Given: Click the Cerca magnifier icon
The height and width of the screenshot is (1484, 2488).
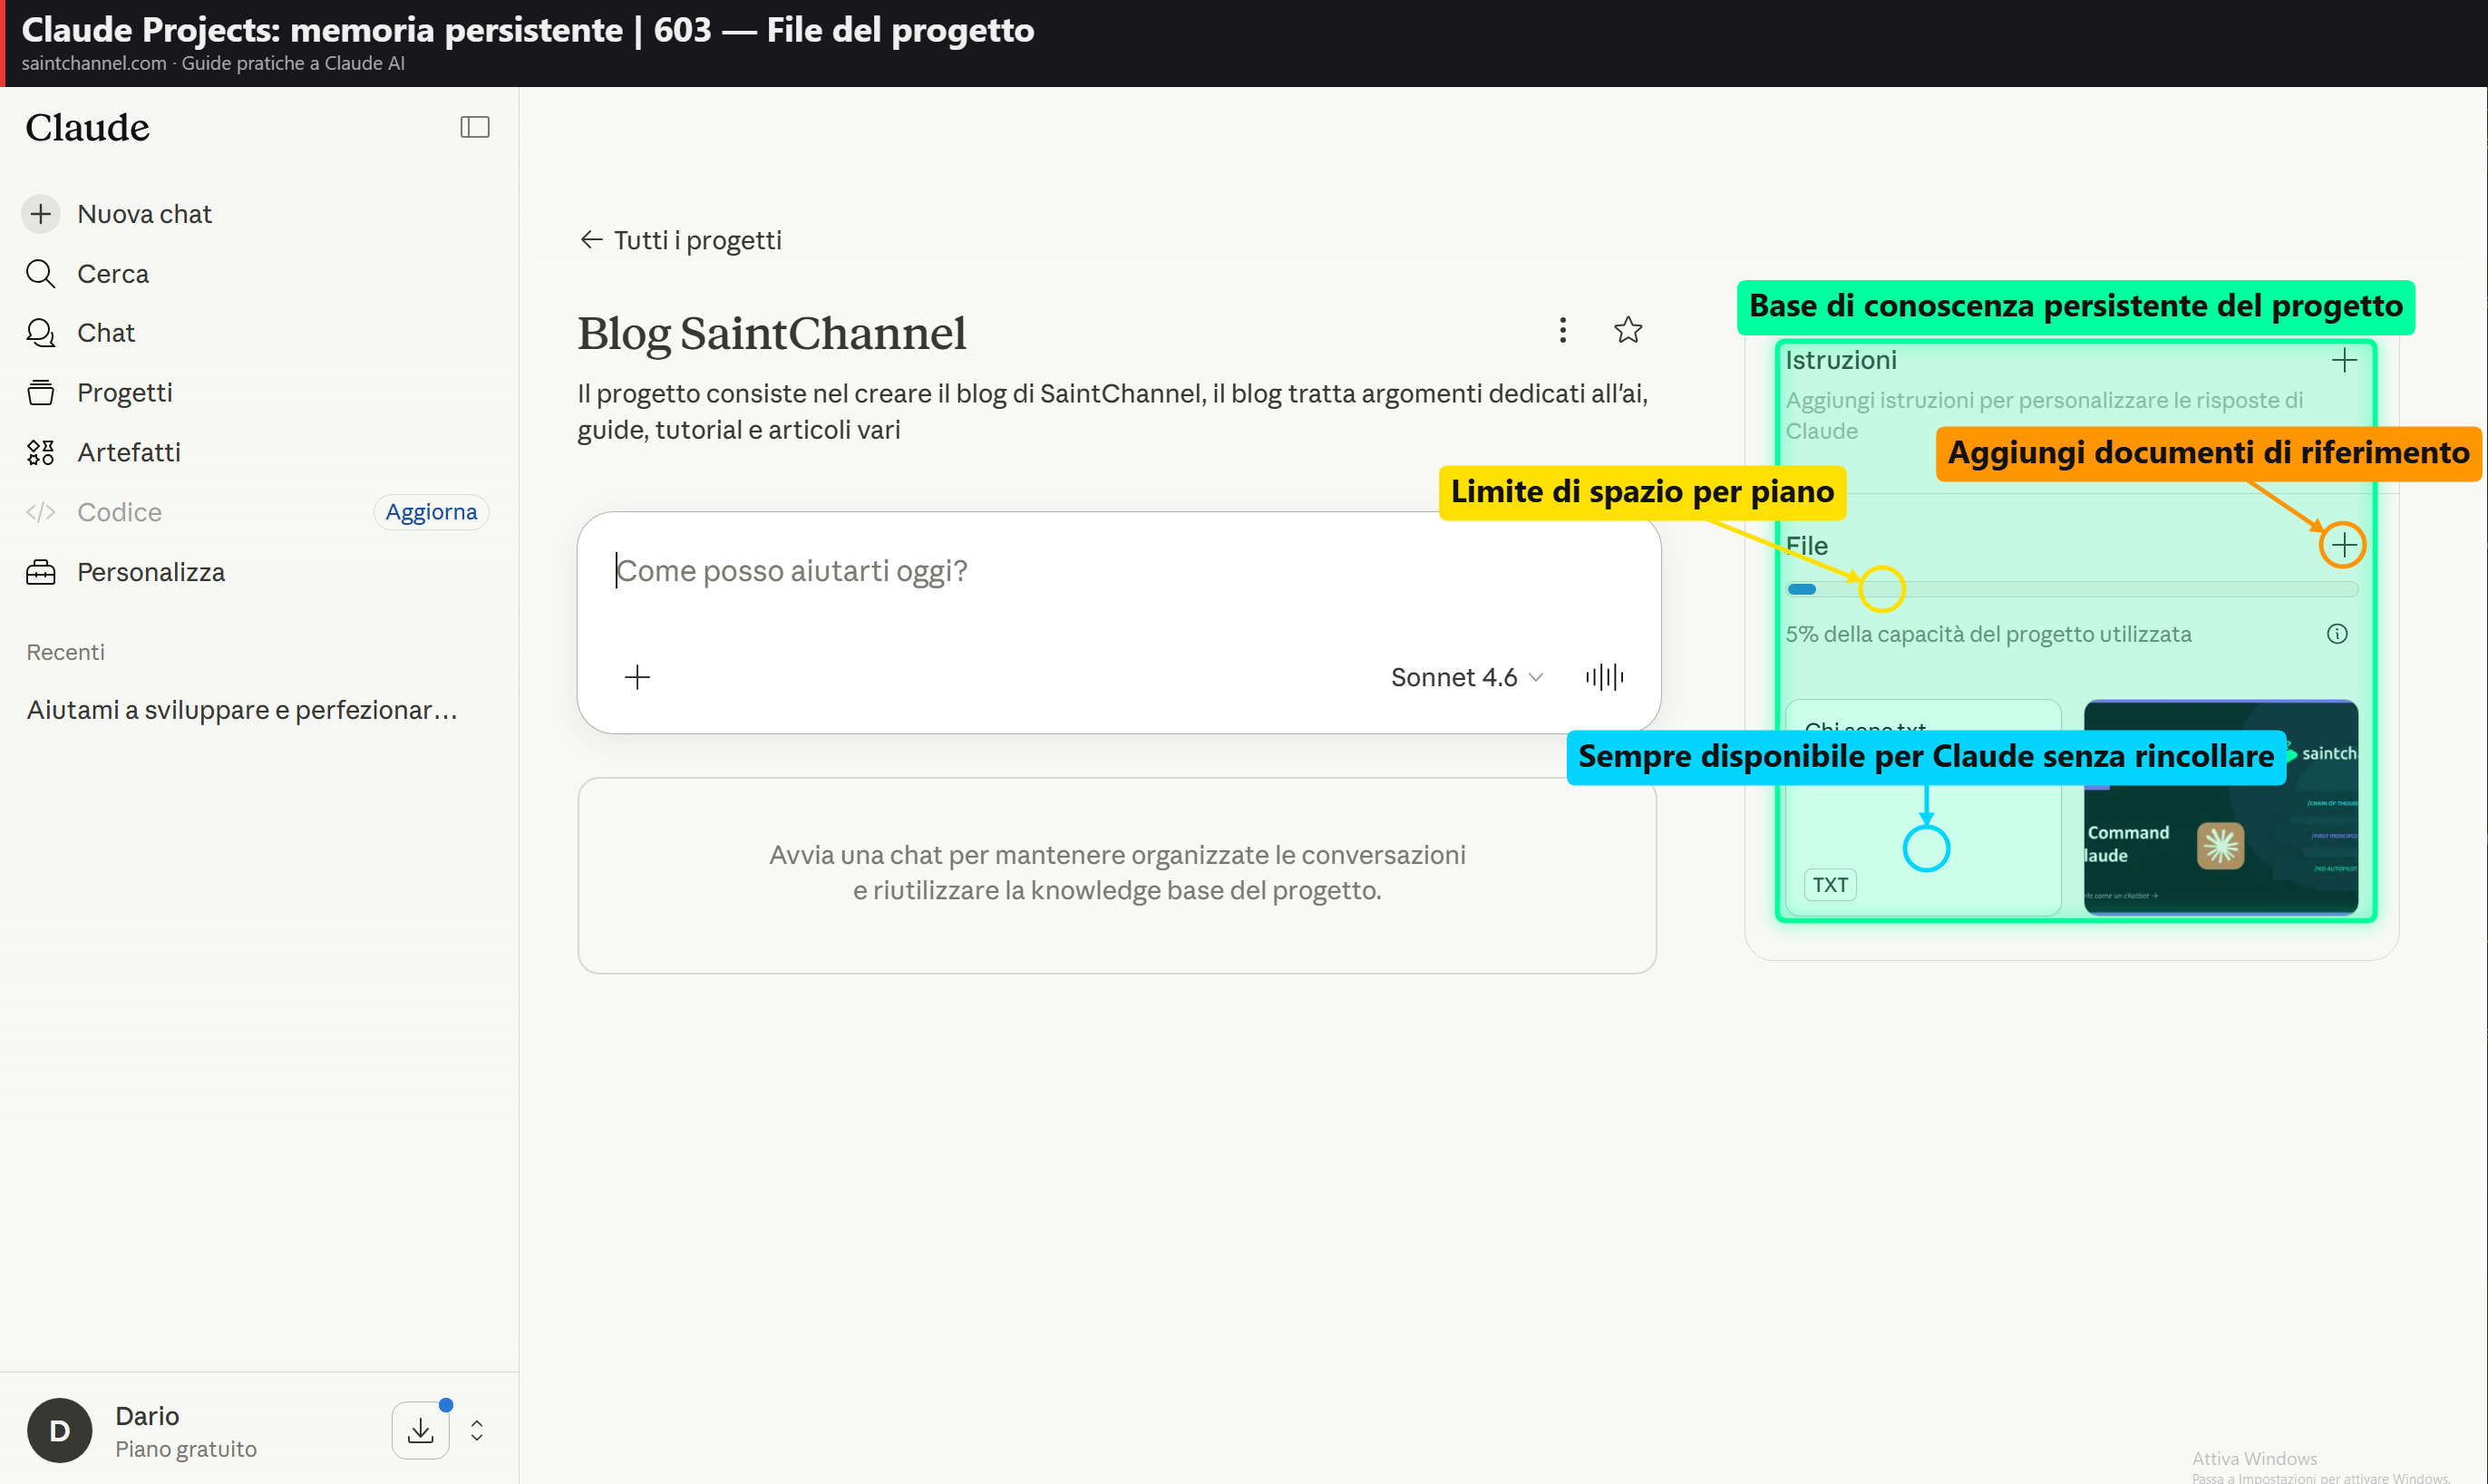Looking at the screenshot, I should coord(41,273).
